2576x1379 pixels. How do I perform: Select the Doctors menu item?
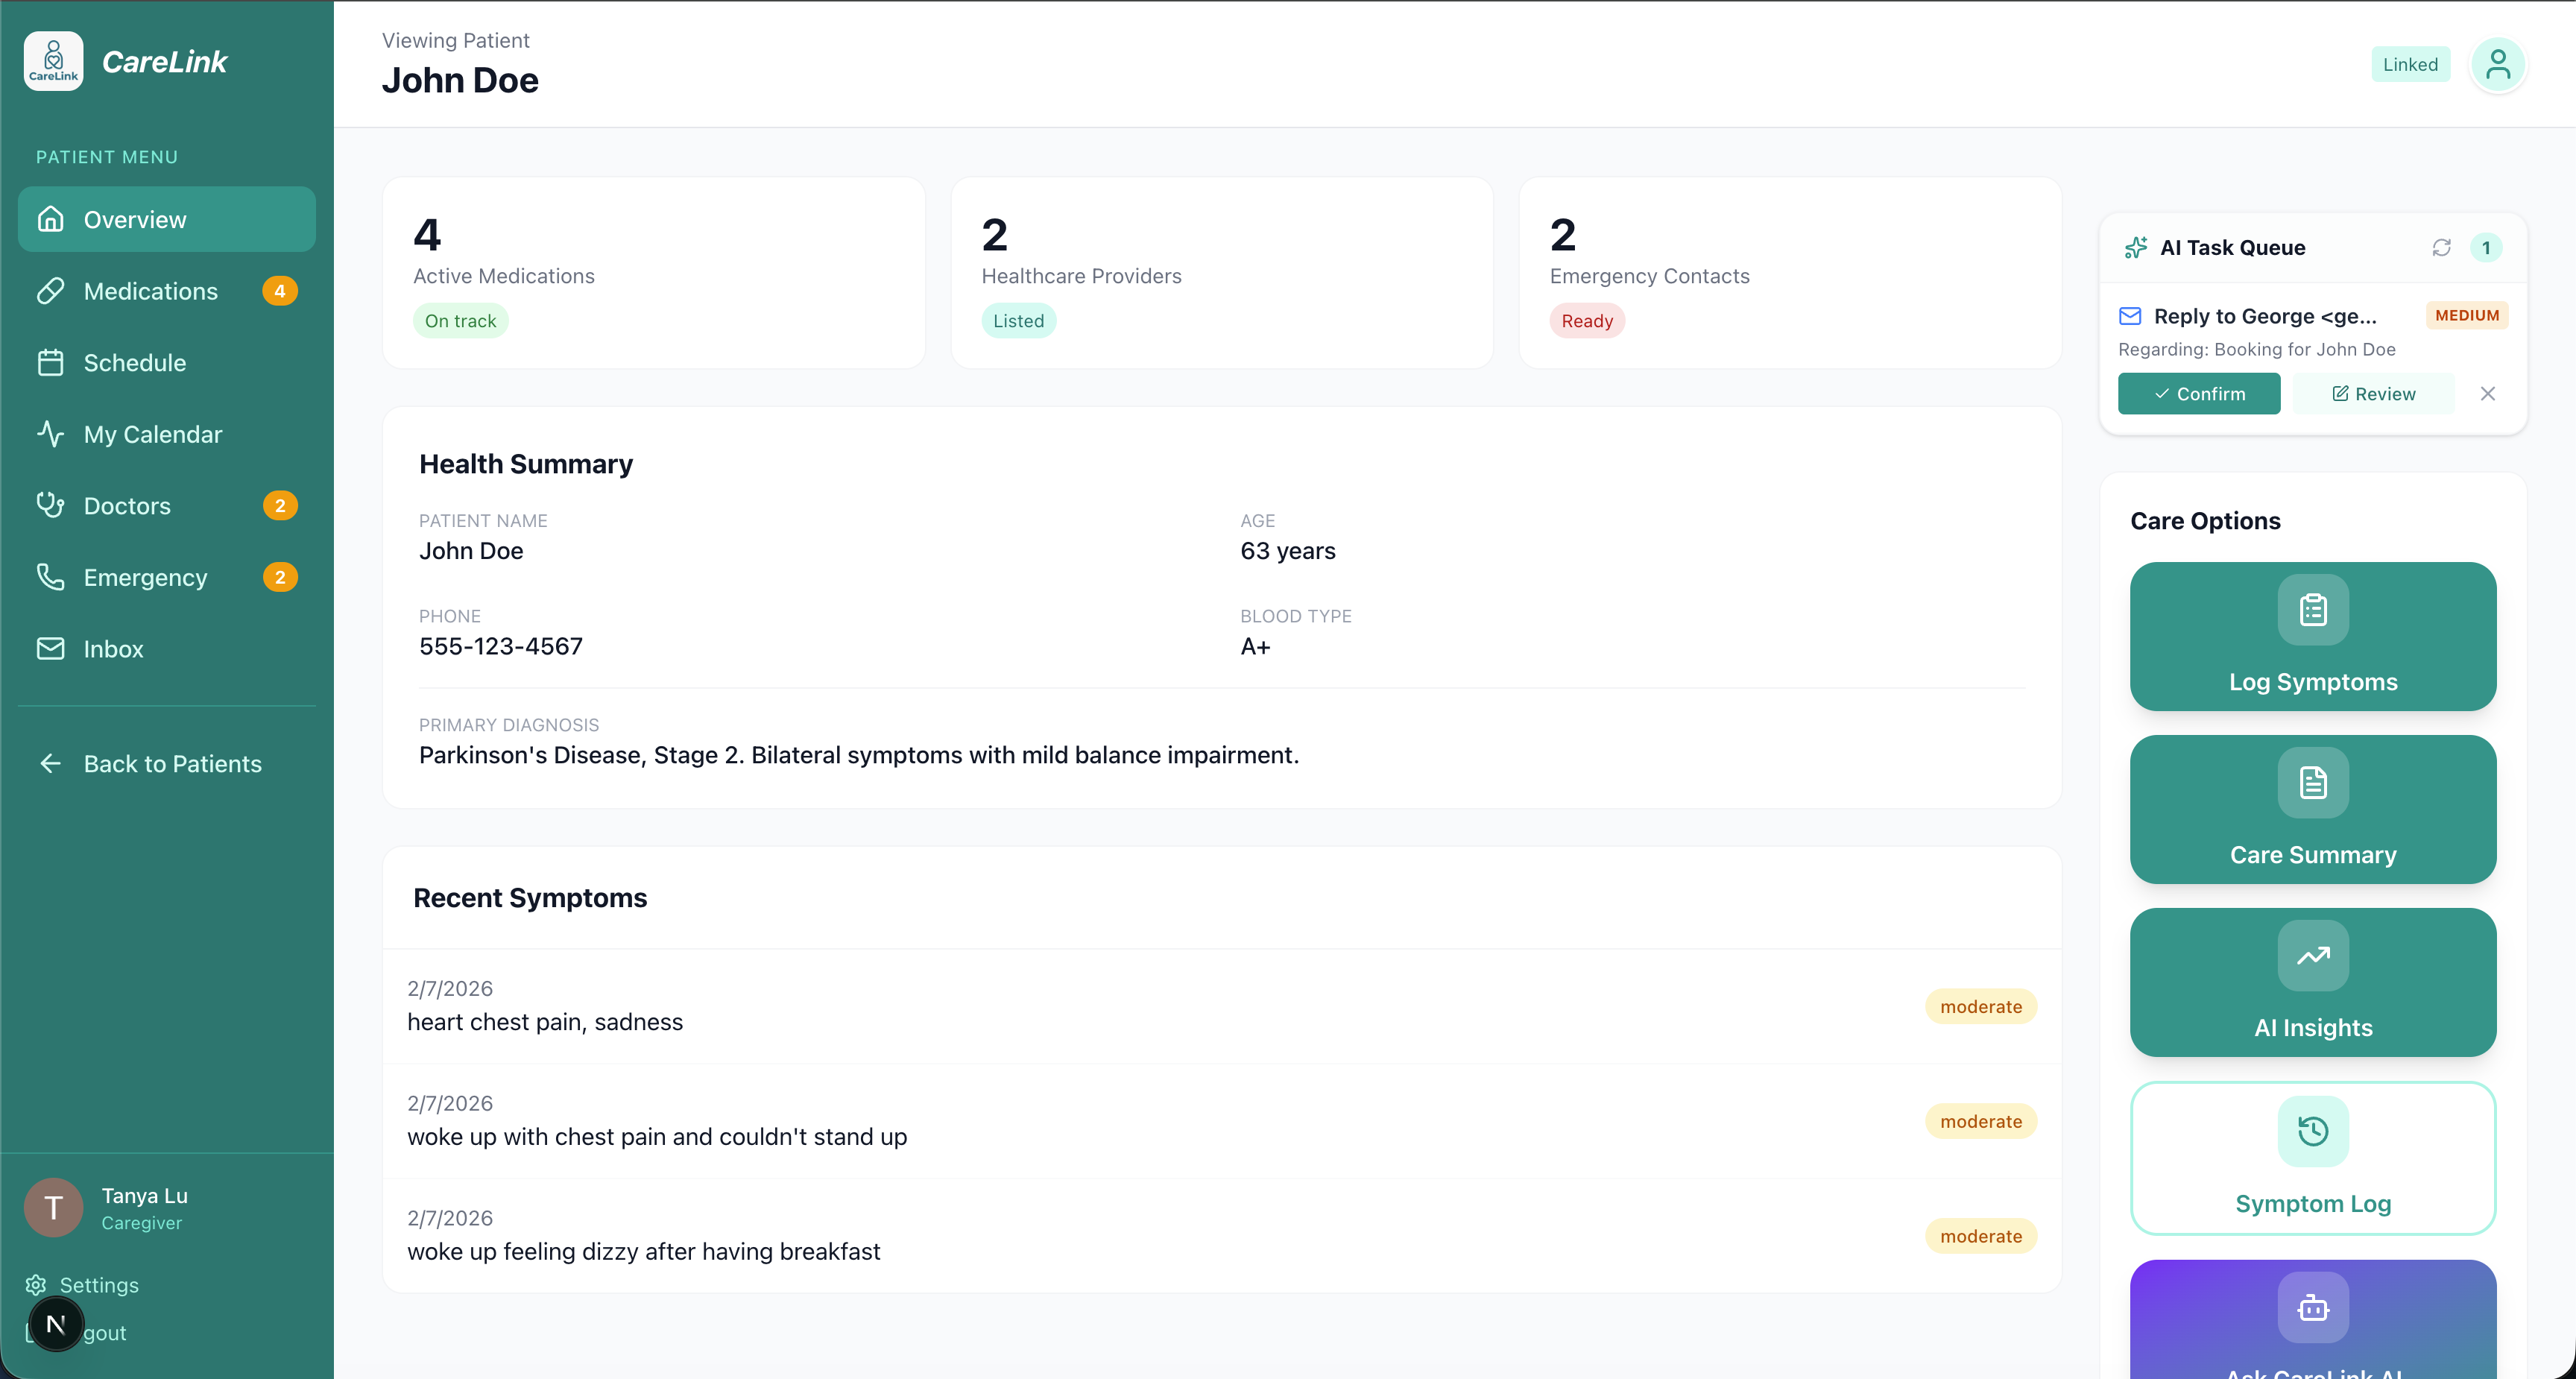127,506
